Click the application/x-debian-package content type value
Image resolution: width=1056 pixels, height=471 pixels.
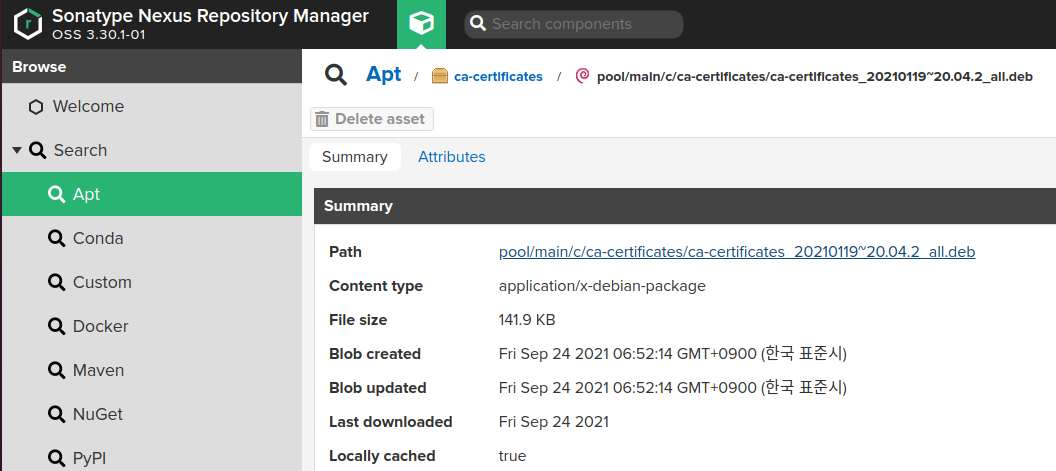click(x=602, y=286)
